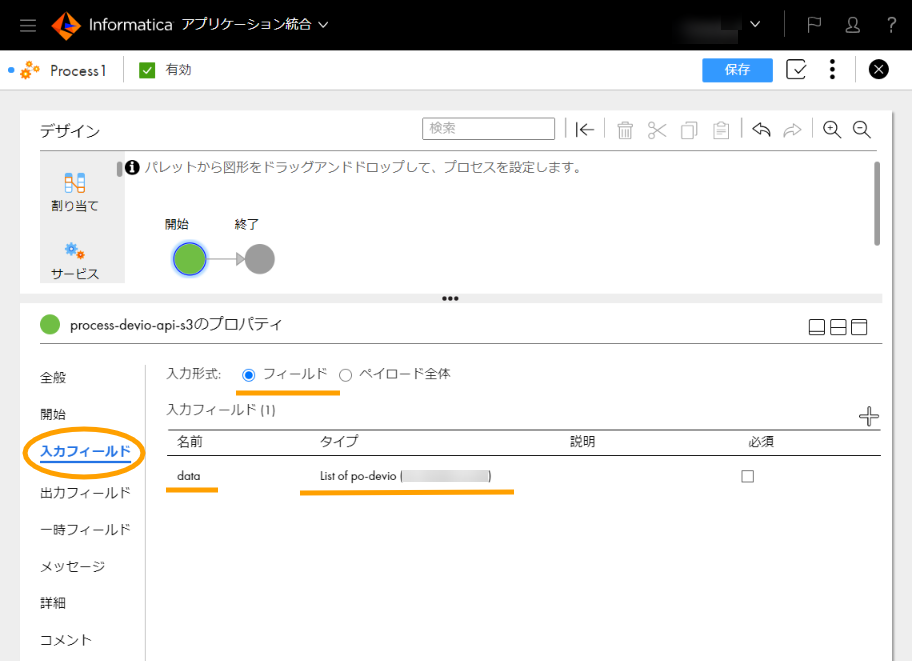Undo the last design change
Viewport: 912px width, 661px height.
761,128
